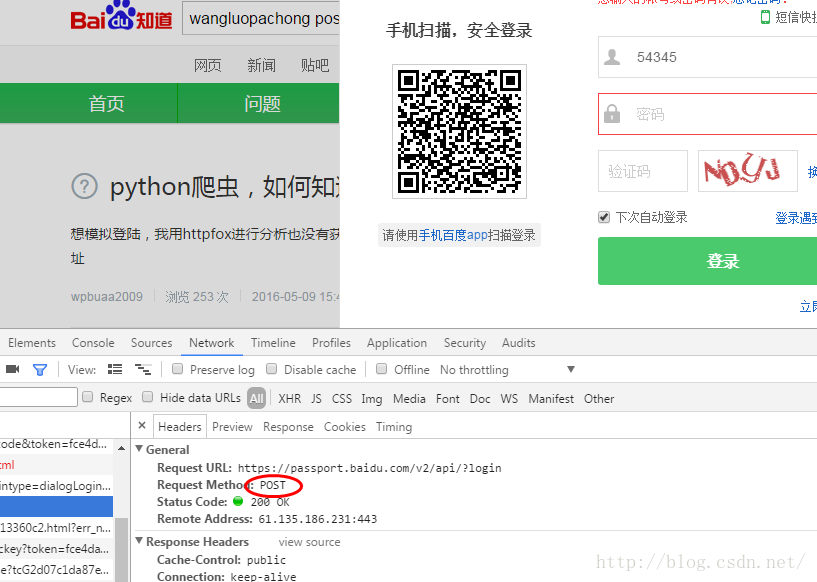
Task: Filter requests by XHR
Action: point(290,399)
